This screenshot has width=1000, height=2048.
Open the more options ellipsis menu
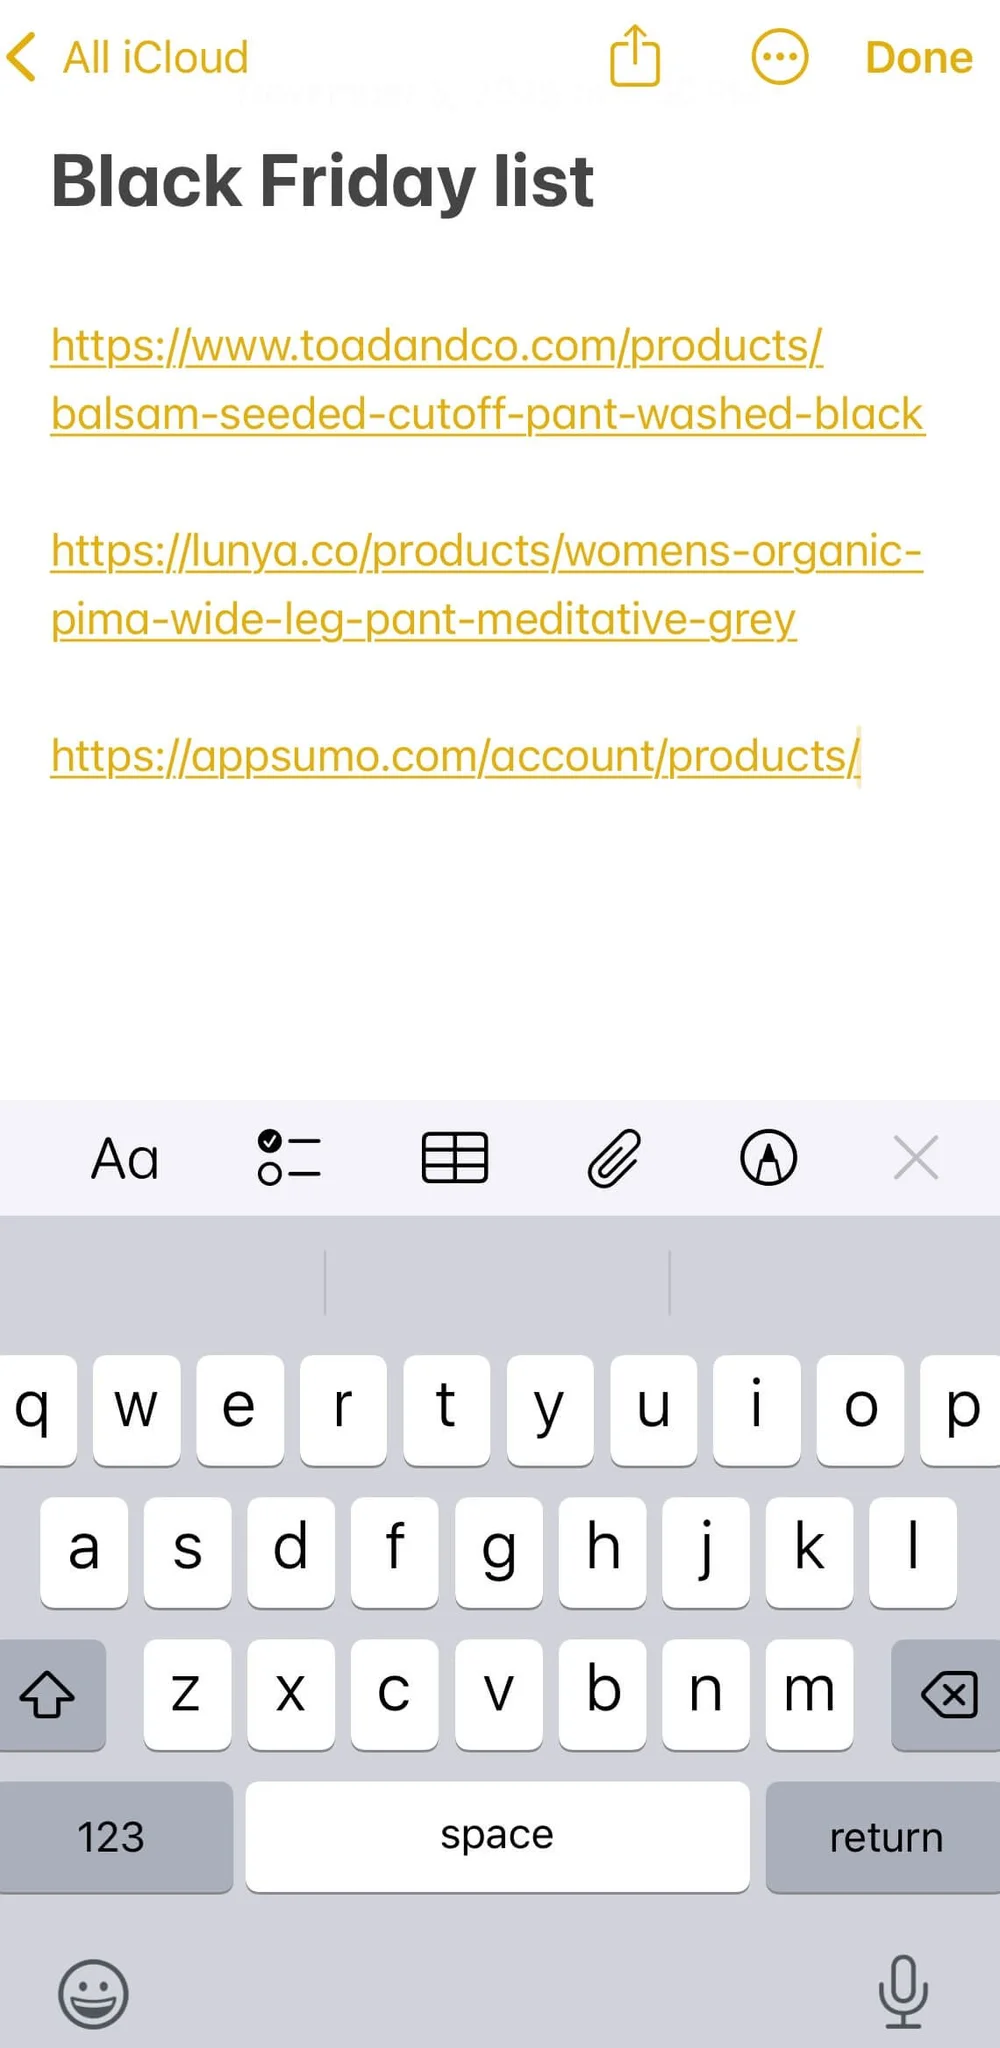click(779, 57)
